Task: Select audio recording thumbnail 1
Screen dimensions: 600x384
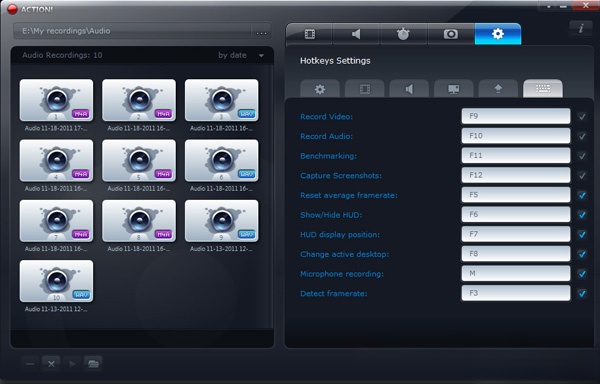Action: click(x=56, y=100)
